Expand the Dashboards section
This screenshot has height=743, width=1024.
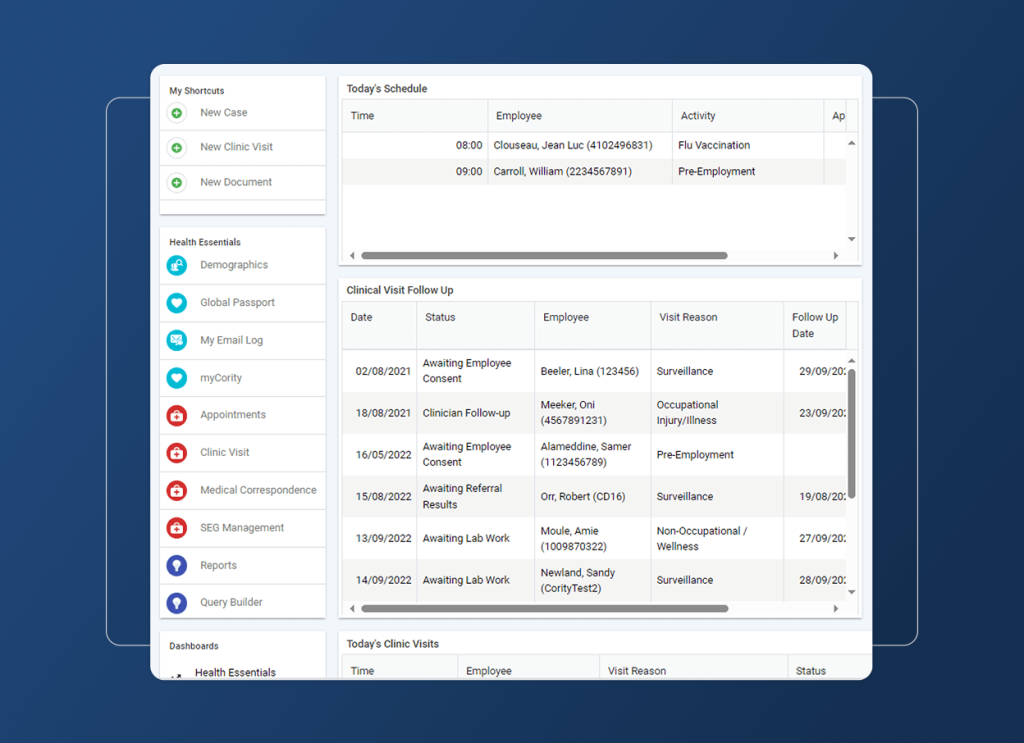[193, 646]
